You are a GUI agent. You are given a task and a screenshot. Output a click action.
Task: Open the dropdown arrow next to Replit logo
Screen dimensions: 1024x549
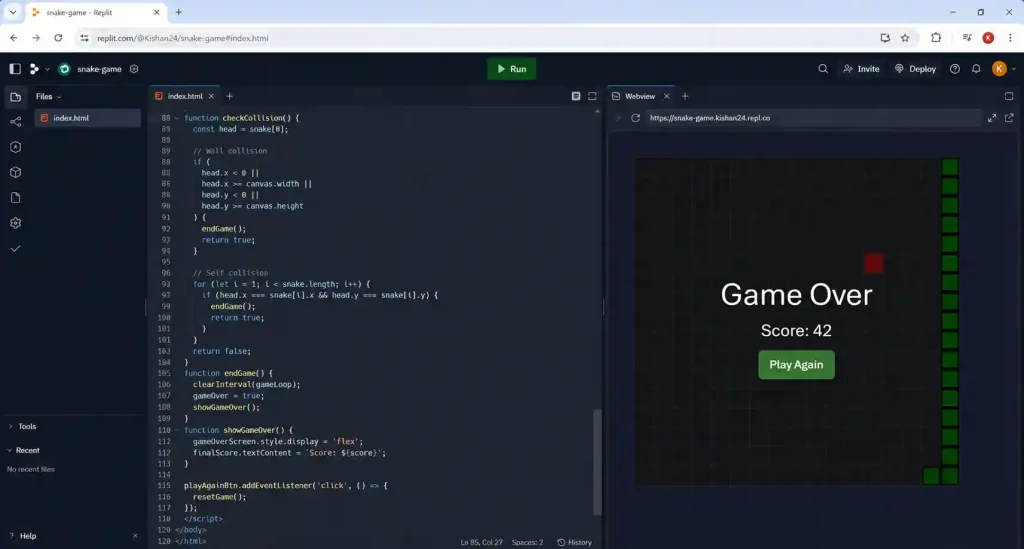[47, 69]
